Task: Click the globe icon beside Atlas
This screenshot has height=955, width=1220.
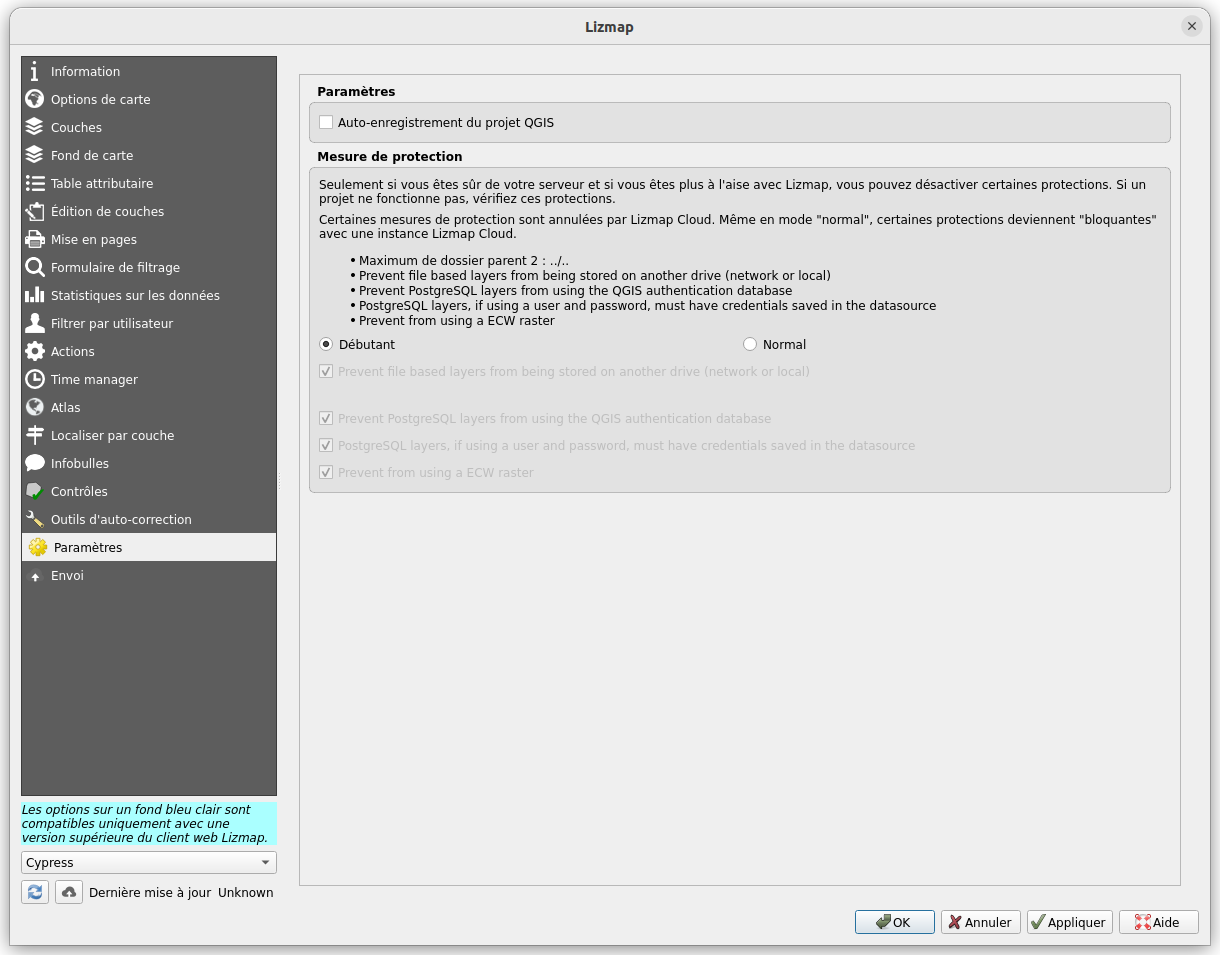Action: 35,407
